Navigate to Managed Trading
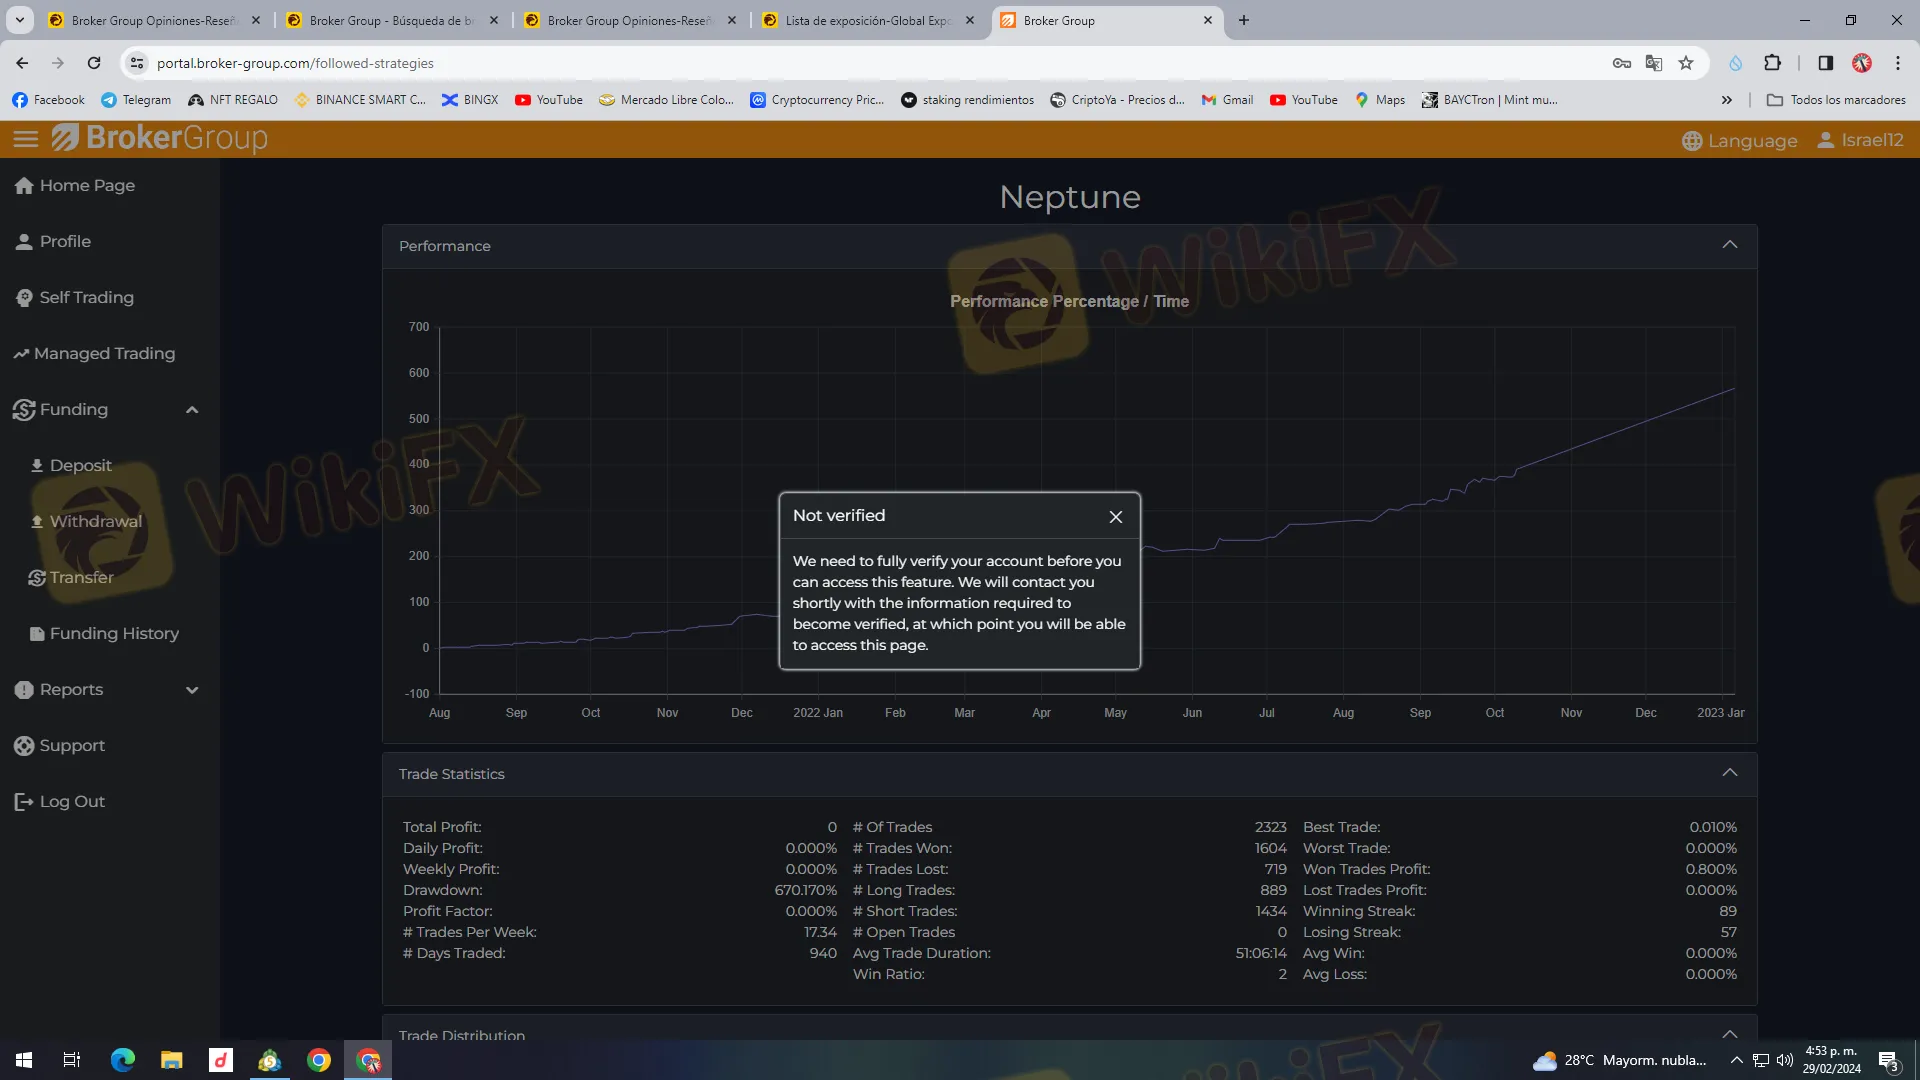 click(x=95, y=354)
